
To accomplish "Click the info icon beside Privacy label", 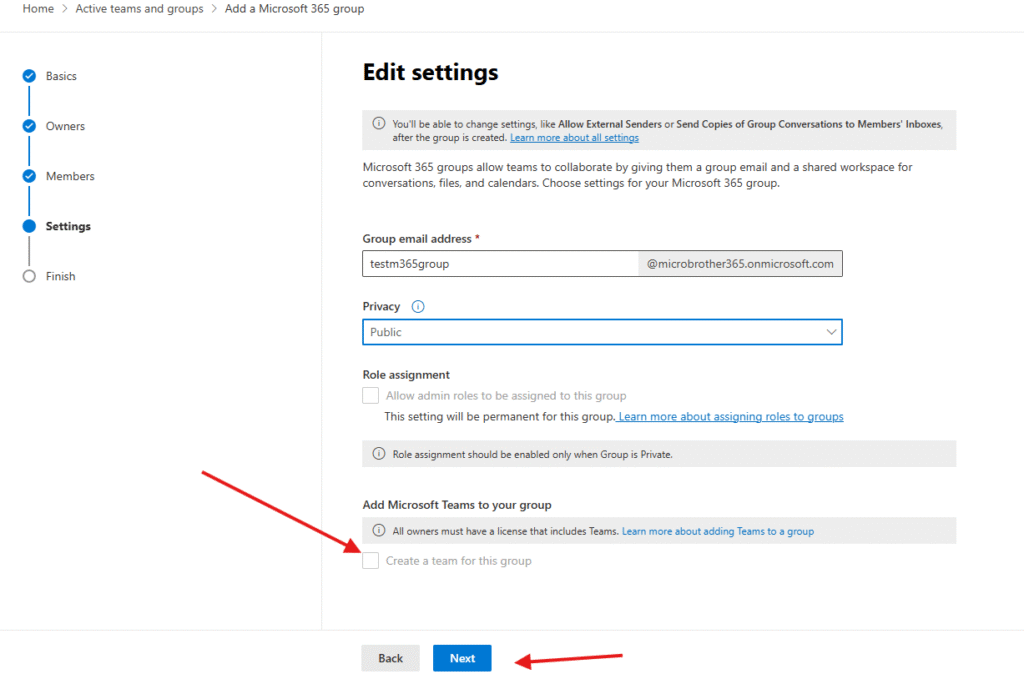I will pyautogui.click(x=418, y=307).
